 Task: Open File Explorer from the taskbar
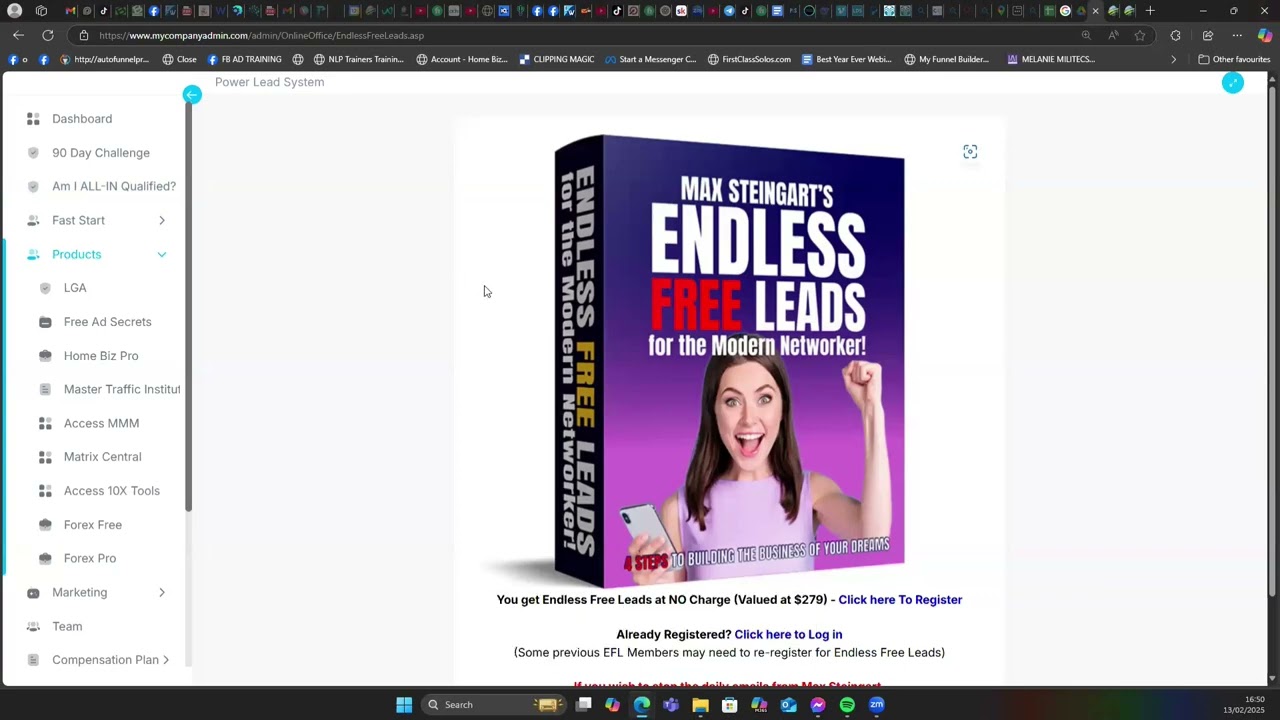(x=700, y=705)
